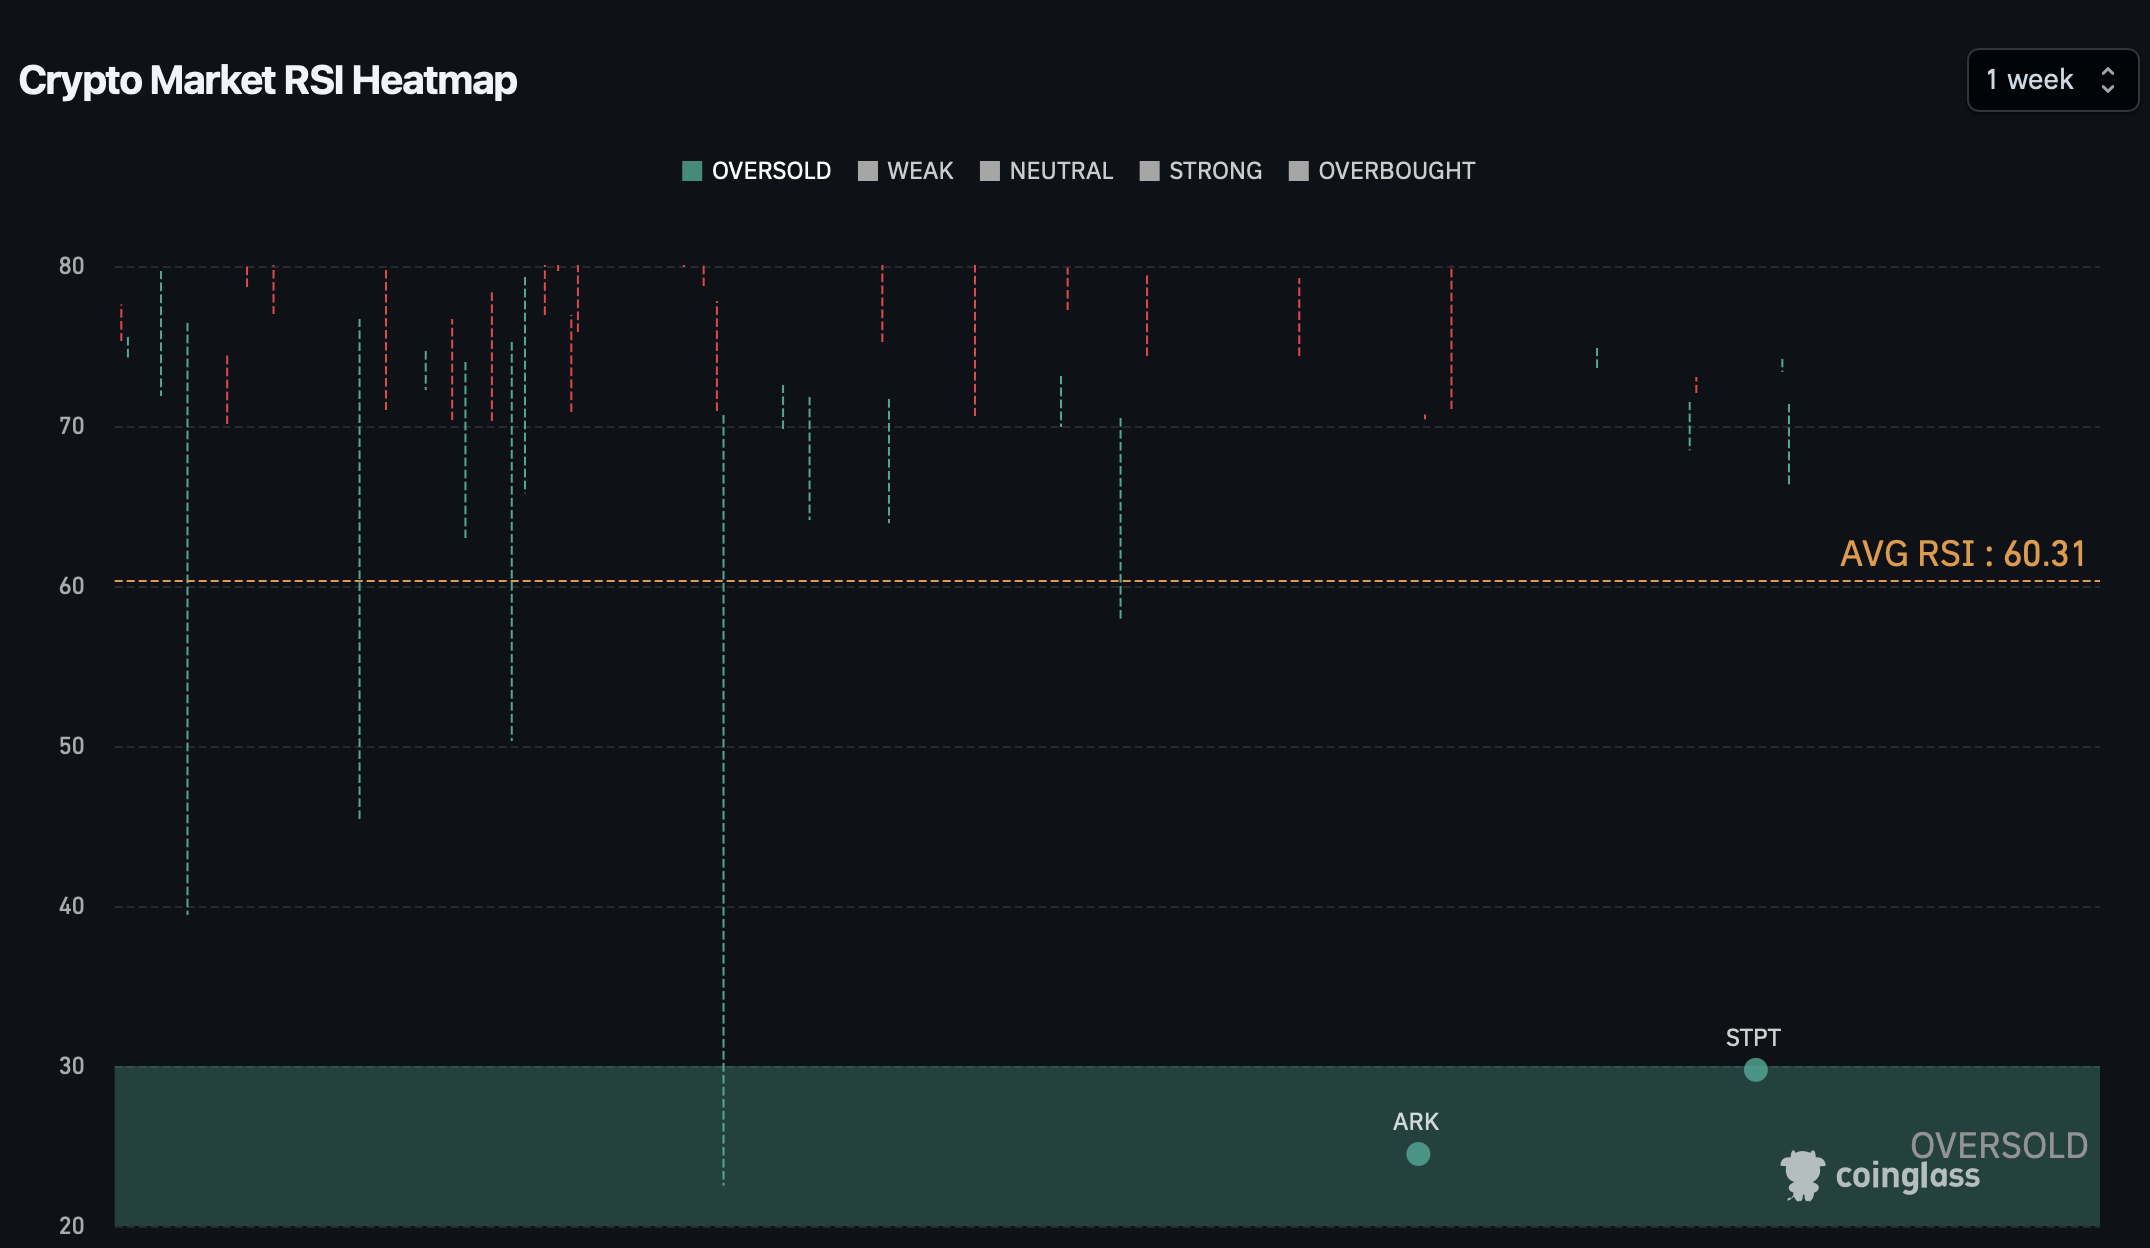
Task: Click the STPT coin label
Action: (x=1753, y=1038)
